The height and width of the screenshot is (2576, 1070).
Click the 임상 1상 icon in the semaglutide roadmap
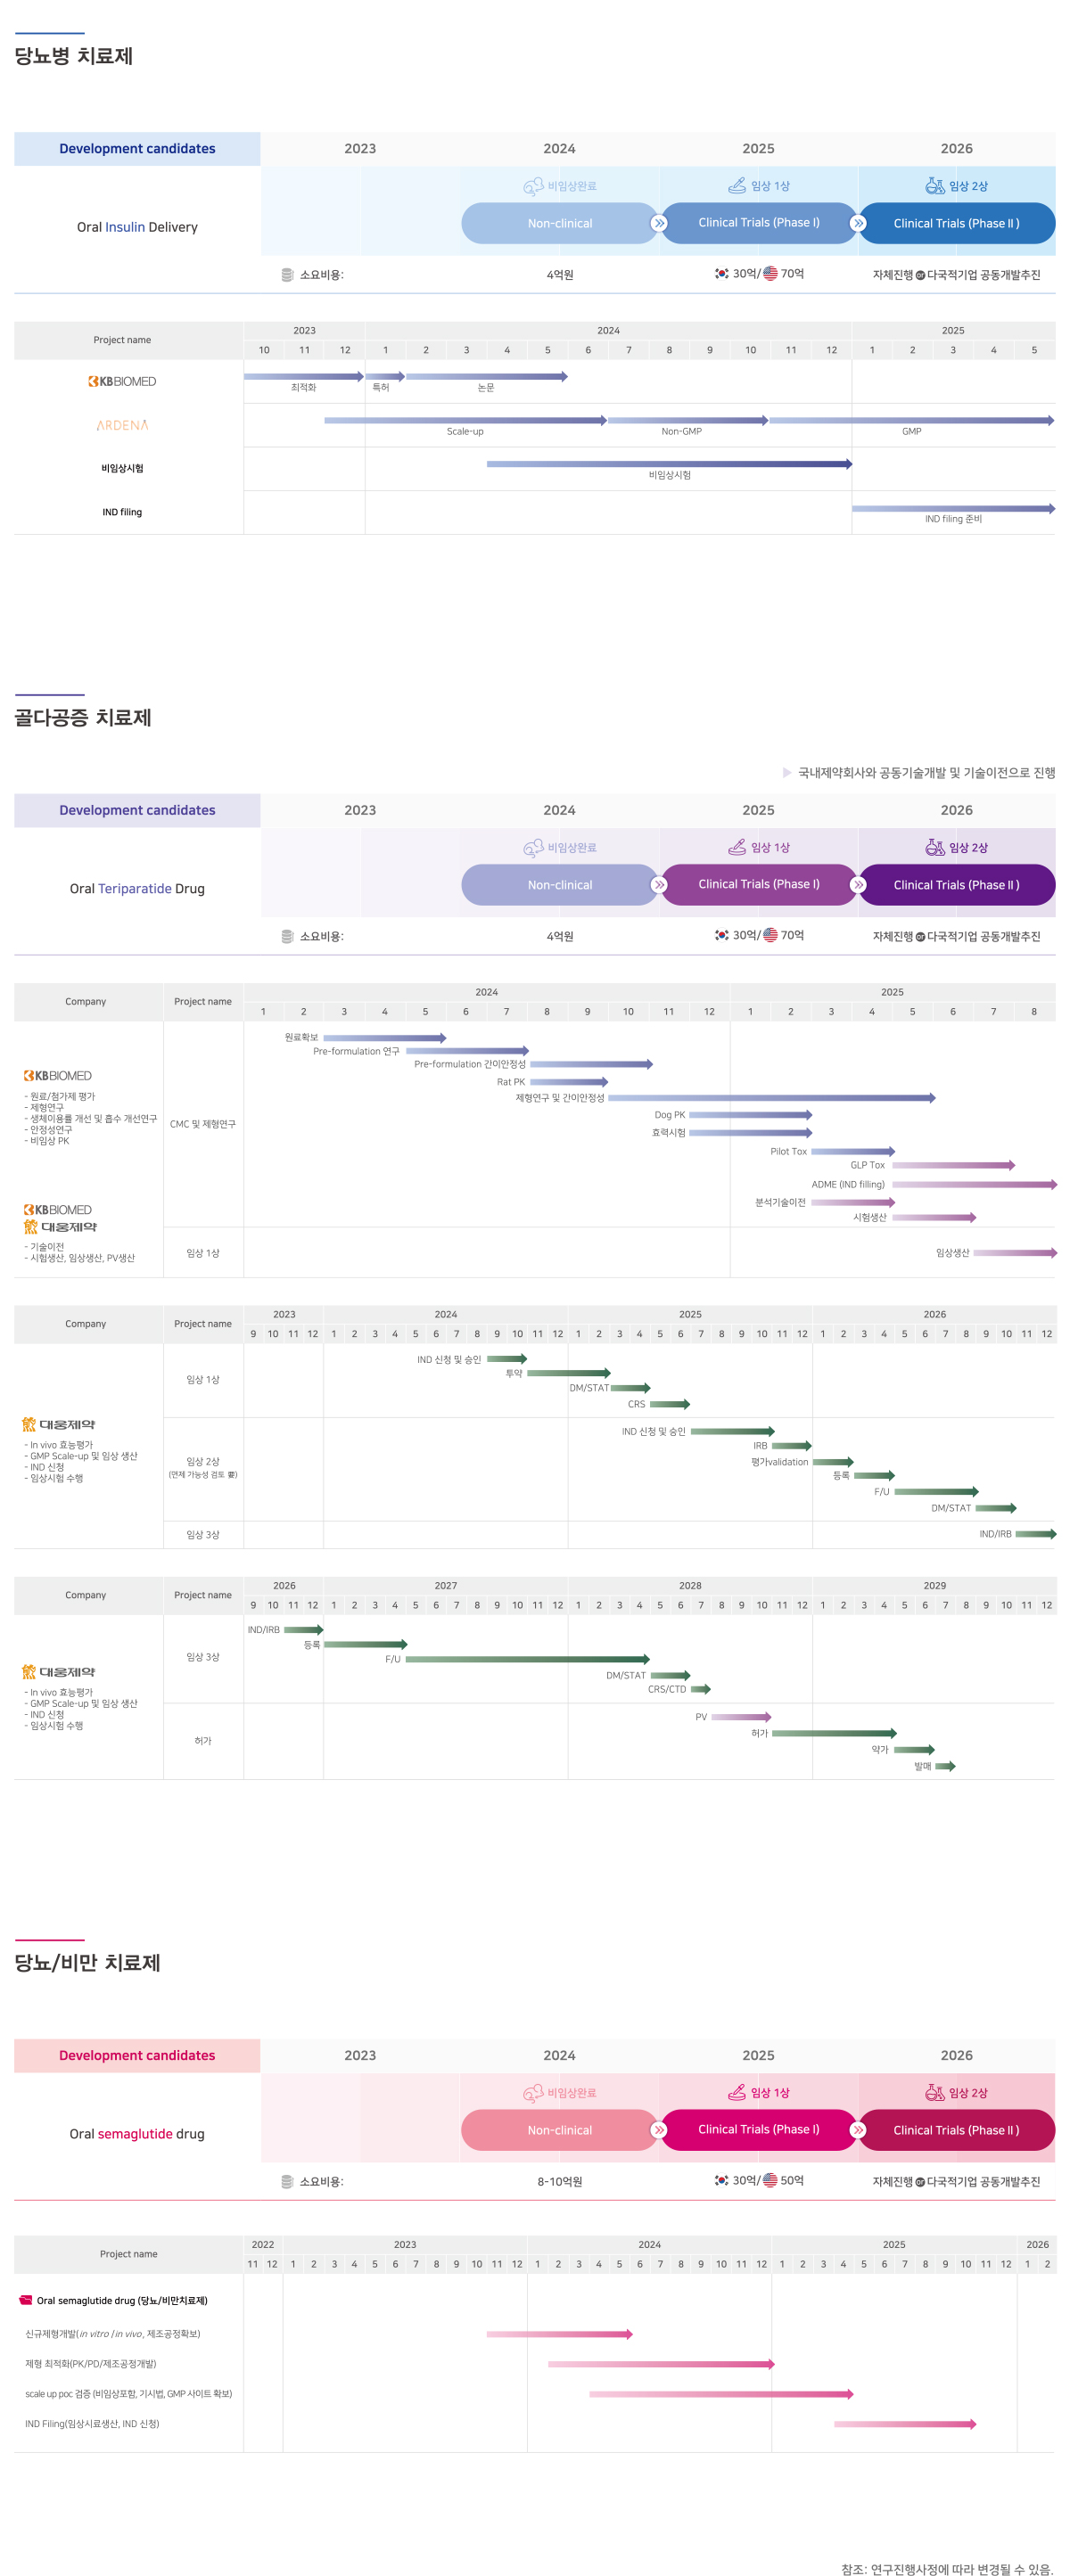pyautogui.click(x=736, y=2092)
